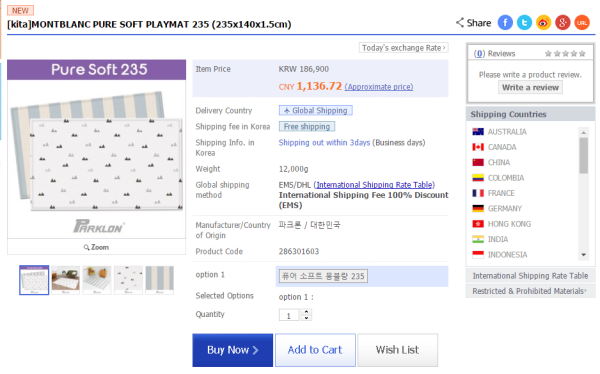Select the third thumbnail with wooden toys
Image resolution: width=600 pixels, height=374 pixels.
click(97, 280)
